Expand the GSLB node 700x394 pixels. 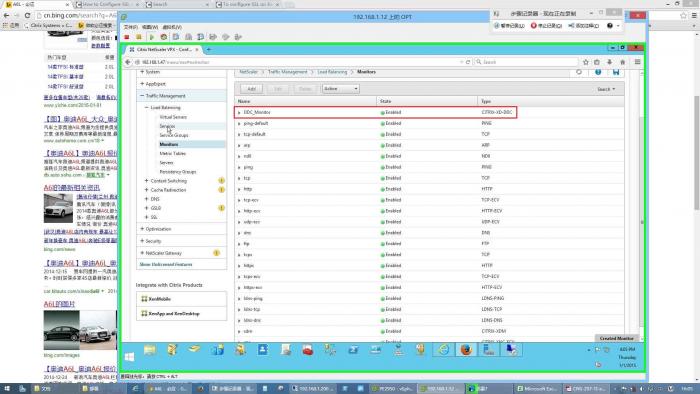click(146, 208)
